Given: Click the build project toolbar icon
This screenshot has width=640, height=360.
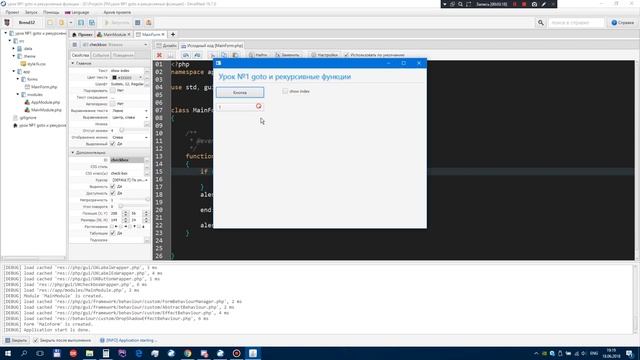Looking at the screenshot, I should pos(138,22).
